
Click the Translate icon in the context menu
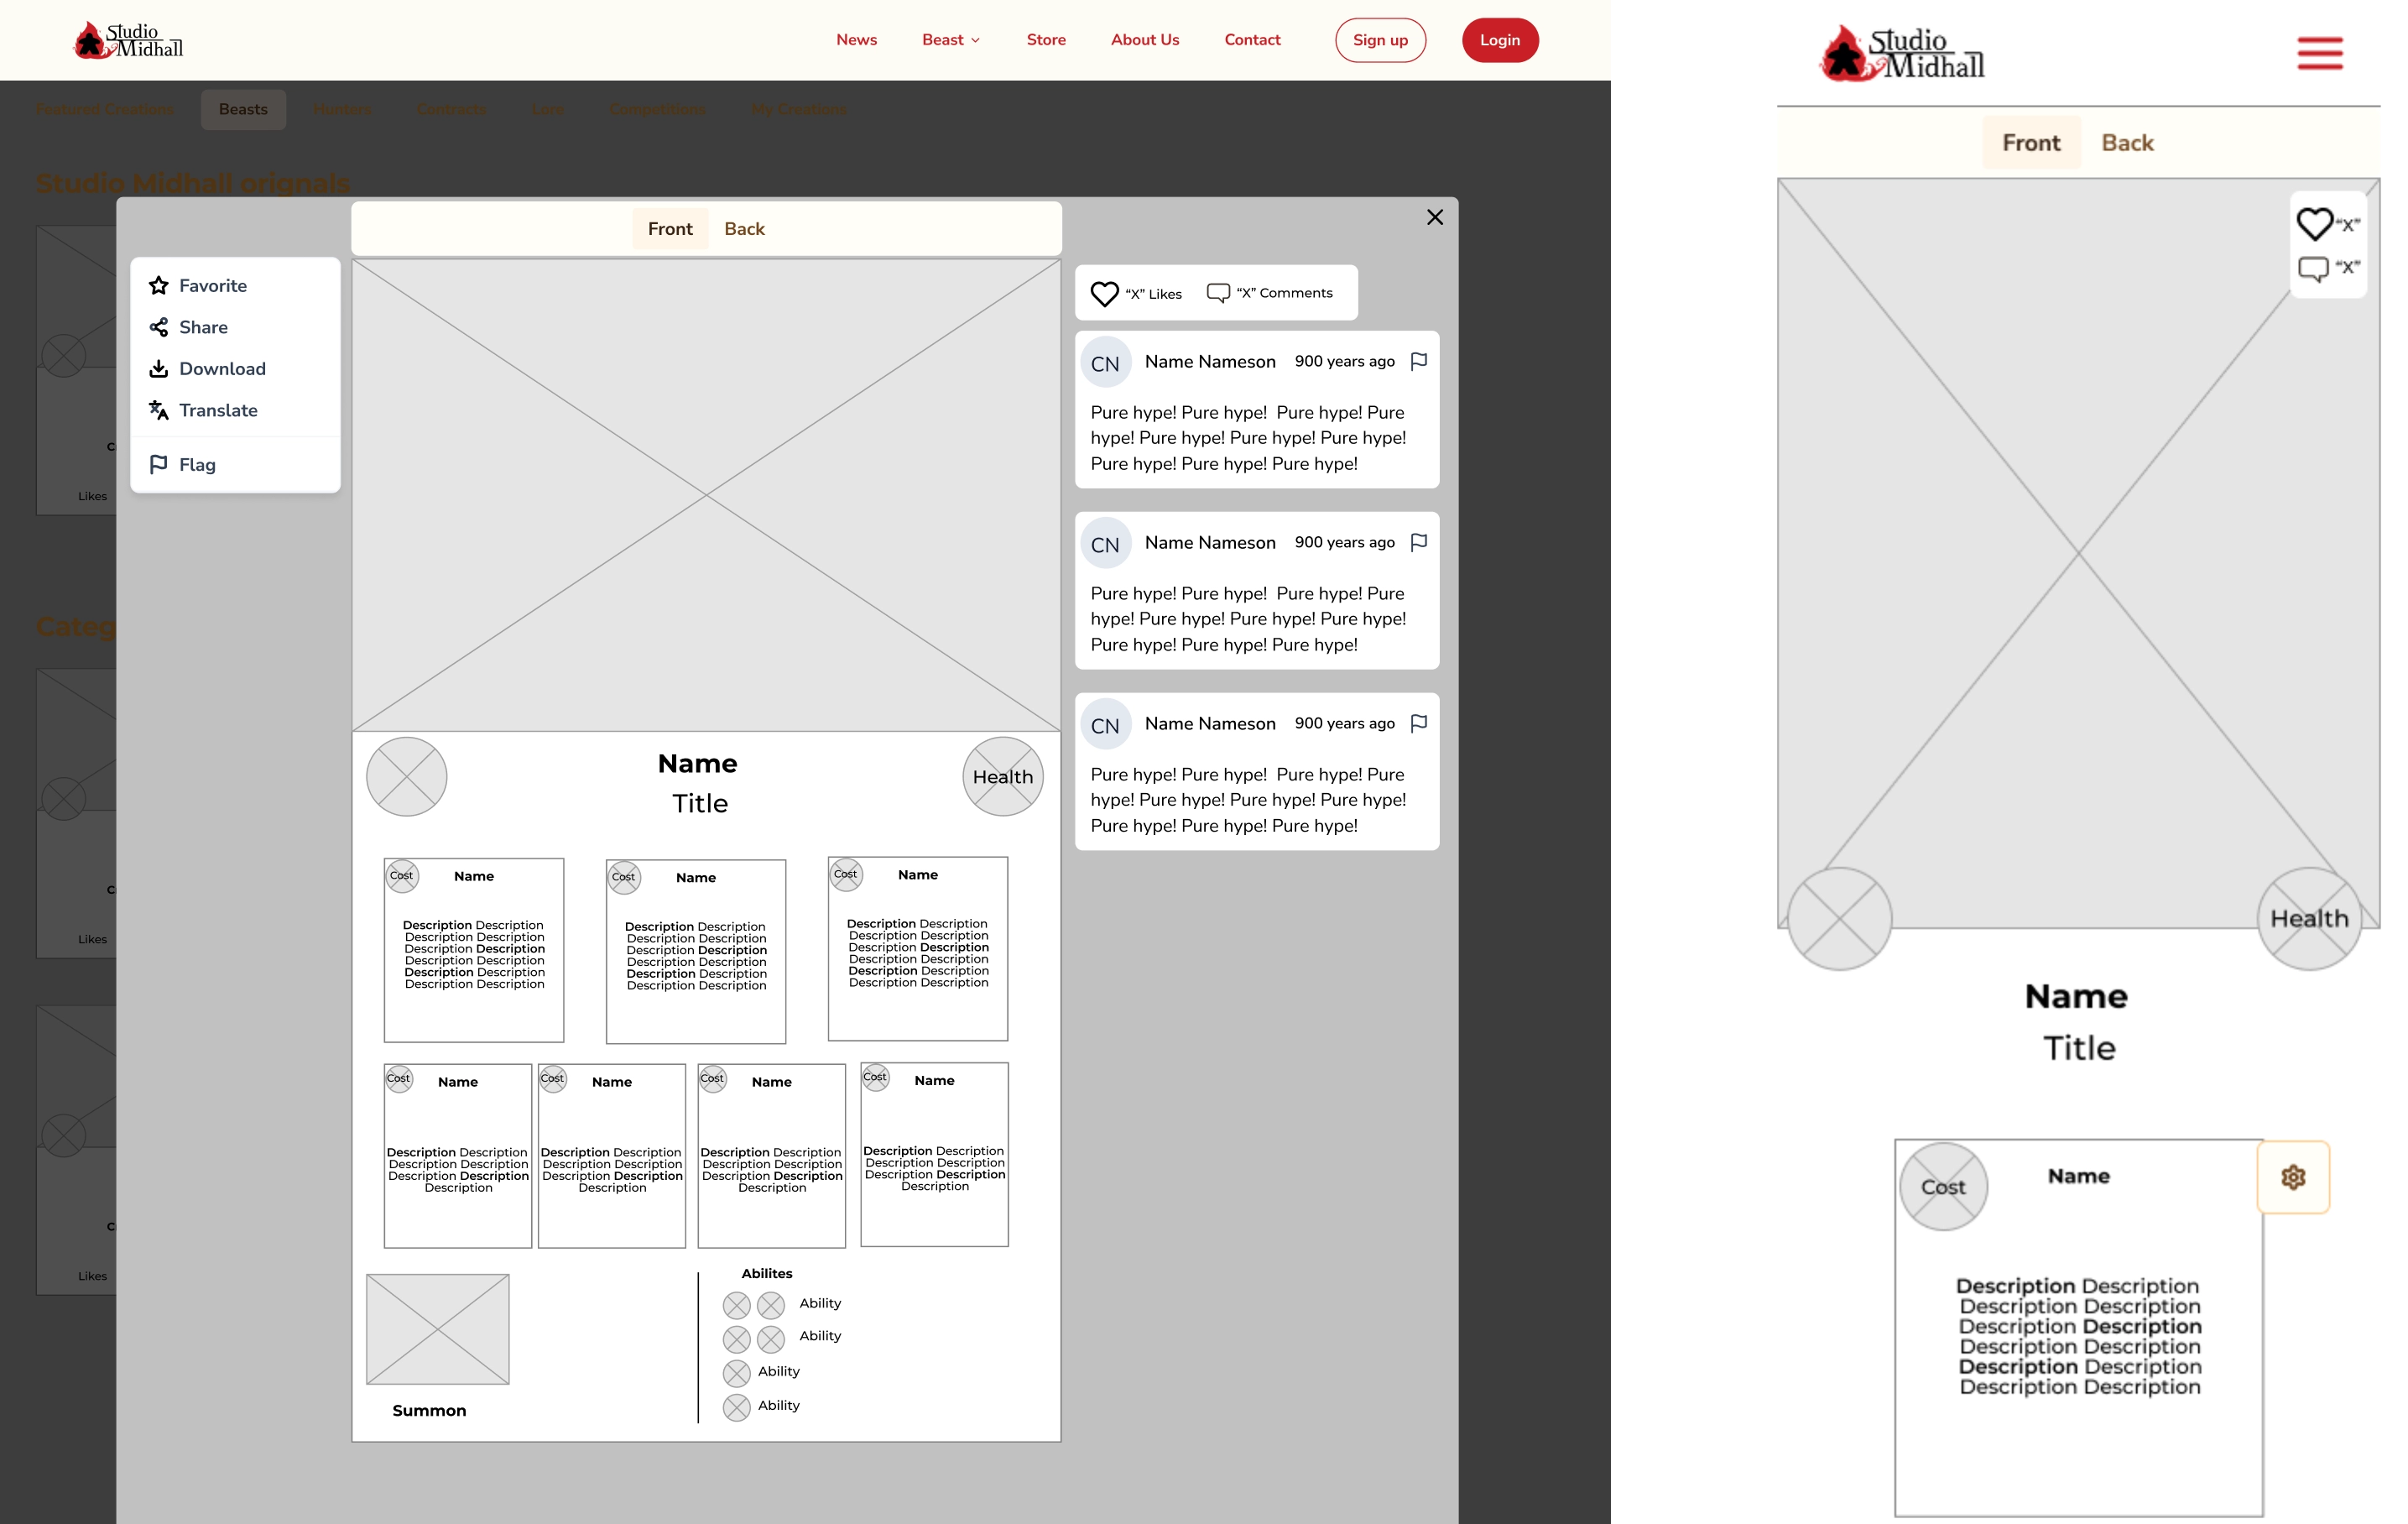(x=160, y=410)
